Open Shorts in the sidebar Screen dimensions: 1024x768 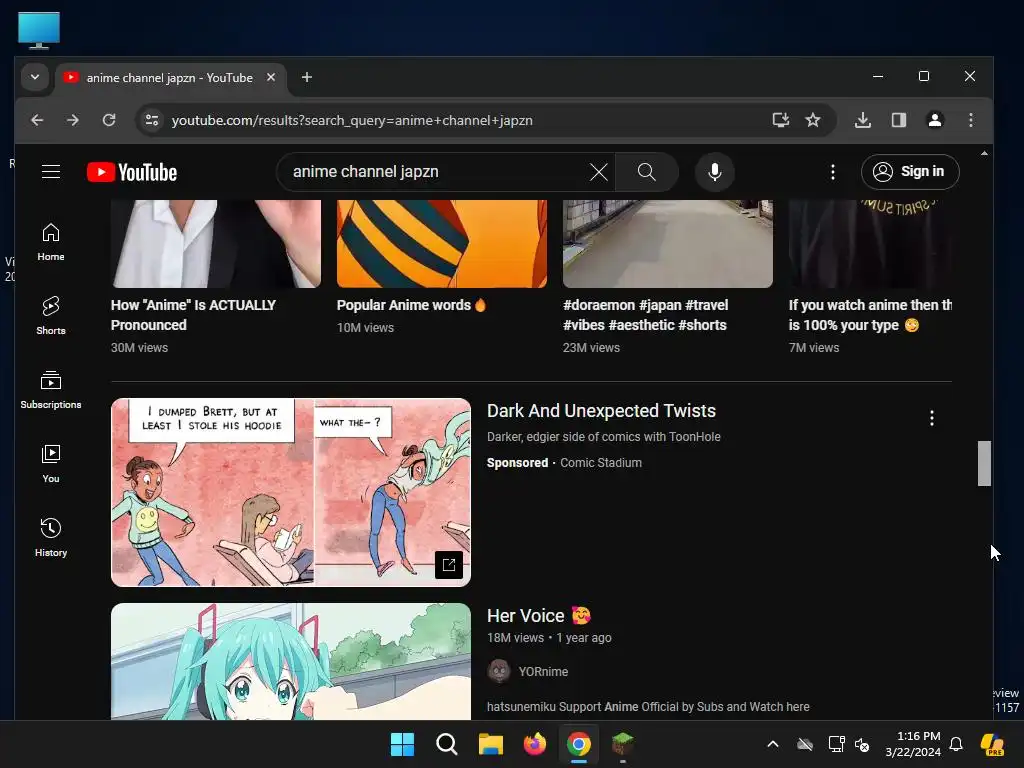pos(51,316)
